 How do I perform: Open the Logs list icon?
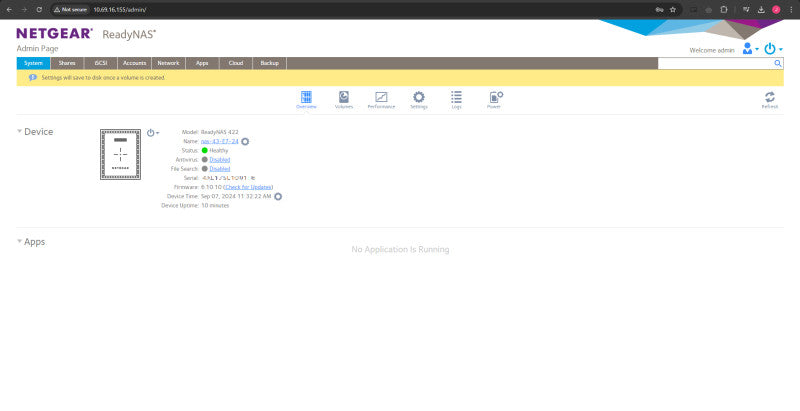click(456, 97)
